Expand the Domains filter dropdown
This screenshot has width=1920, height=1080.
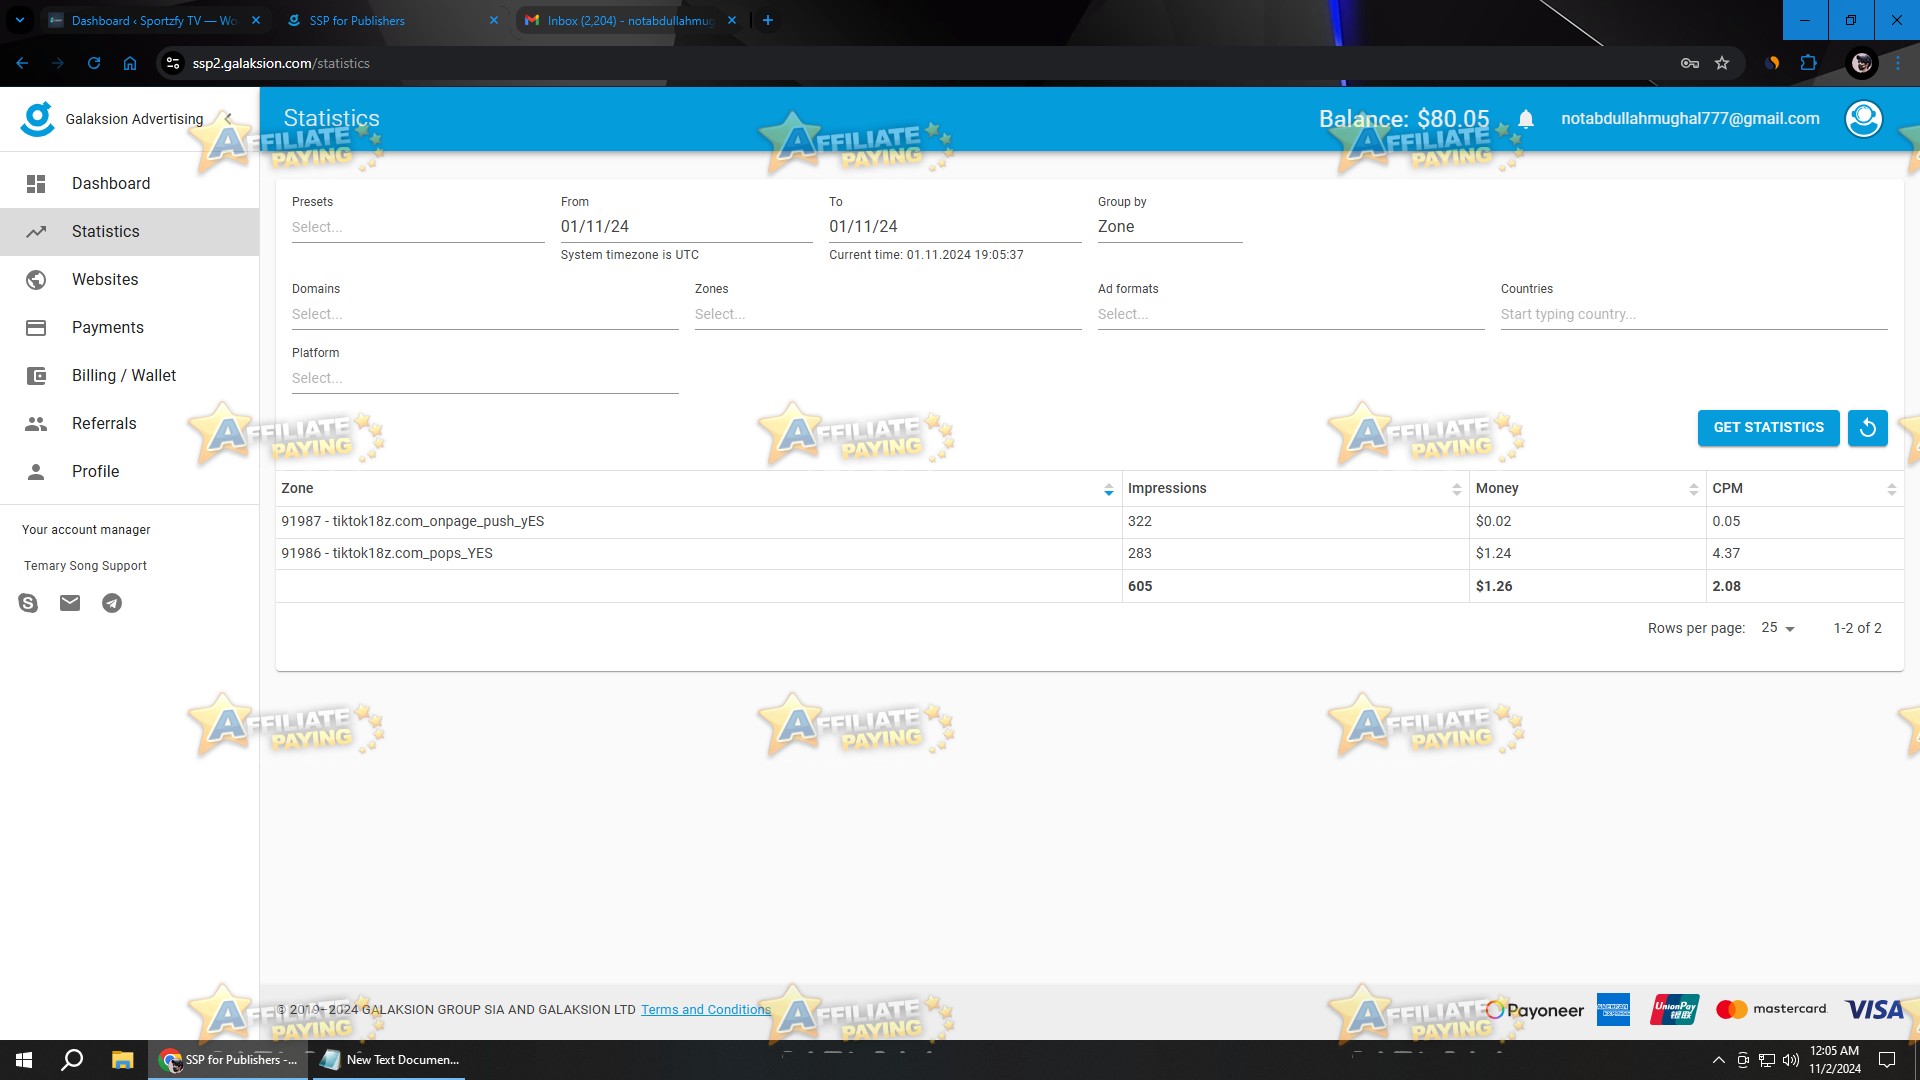coord(485,315)
